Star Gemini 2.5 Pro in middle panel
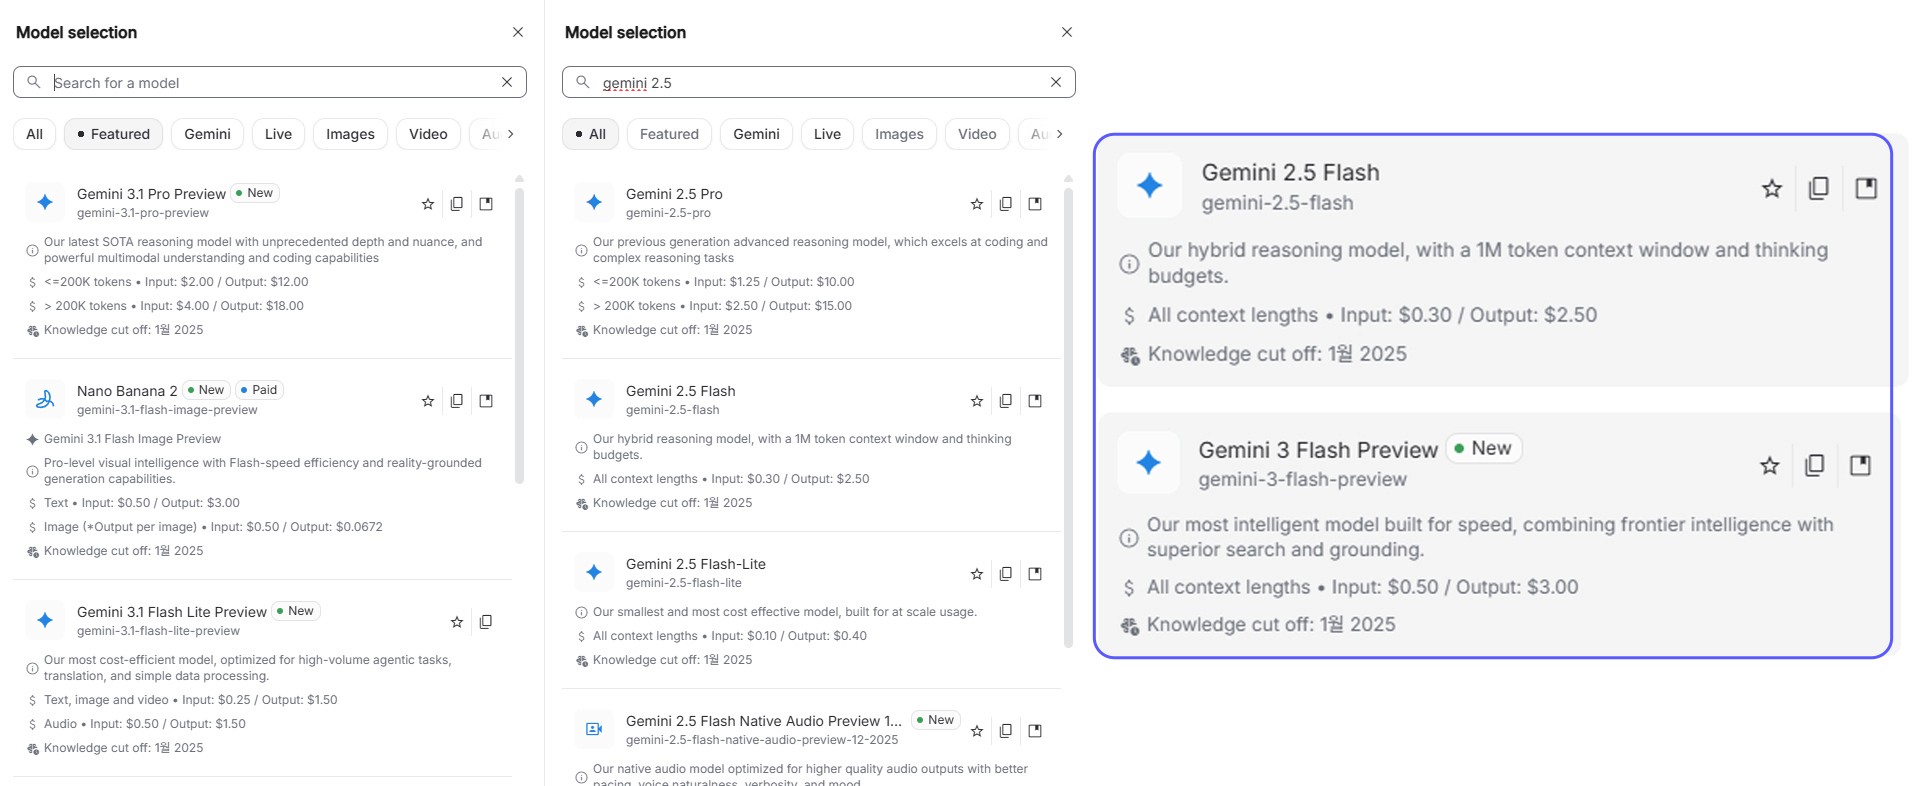Image resolution: width=1920 pixels, height=786 pixels. (x=977, y=204)
